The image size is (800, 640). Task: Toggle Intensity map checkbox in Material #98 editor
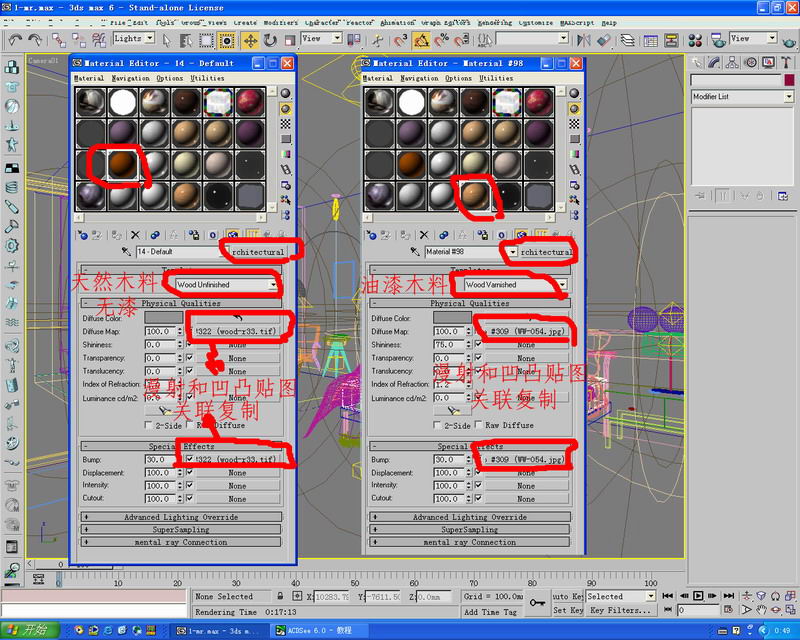pos(479,485)
